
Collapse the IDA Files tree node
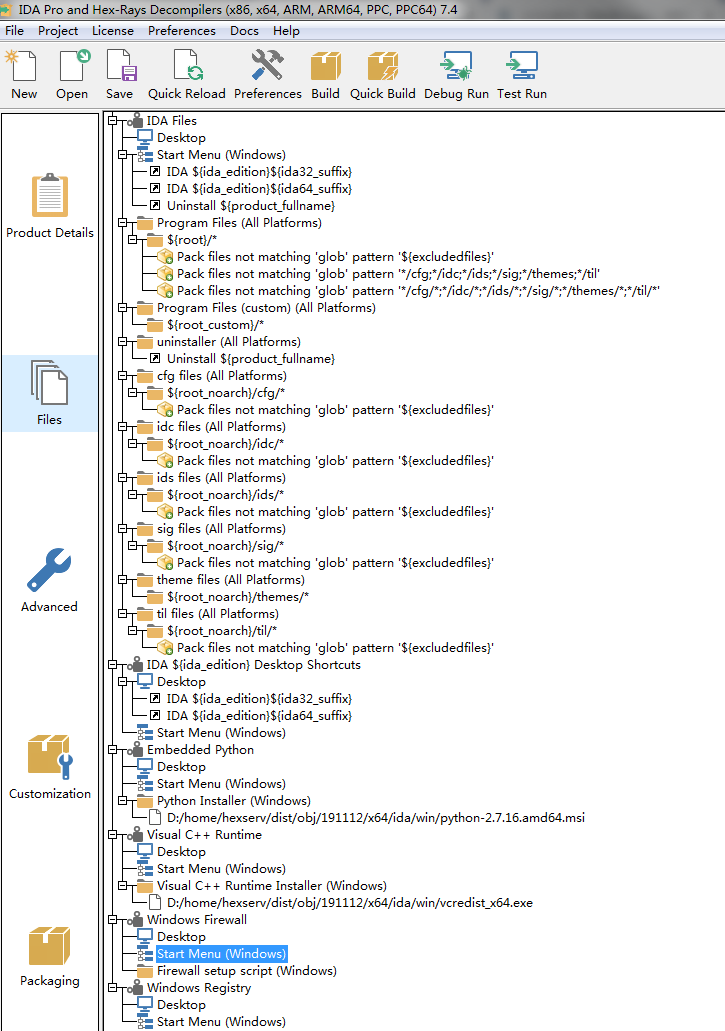point(112,121)
